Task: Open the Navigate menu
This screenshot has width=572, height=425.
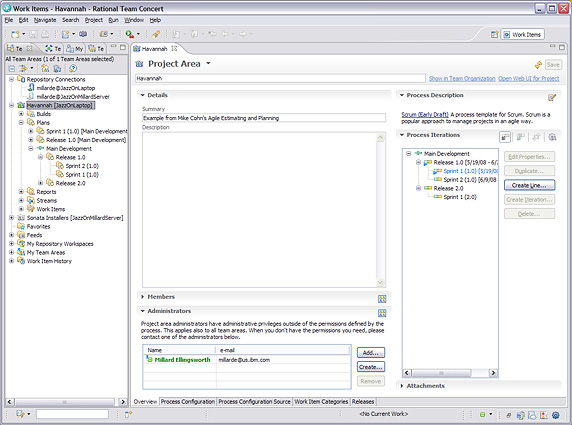Action: tap(45, 20)
